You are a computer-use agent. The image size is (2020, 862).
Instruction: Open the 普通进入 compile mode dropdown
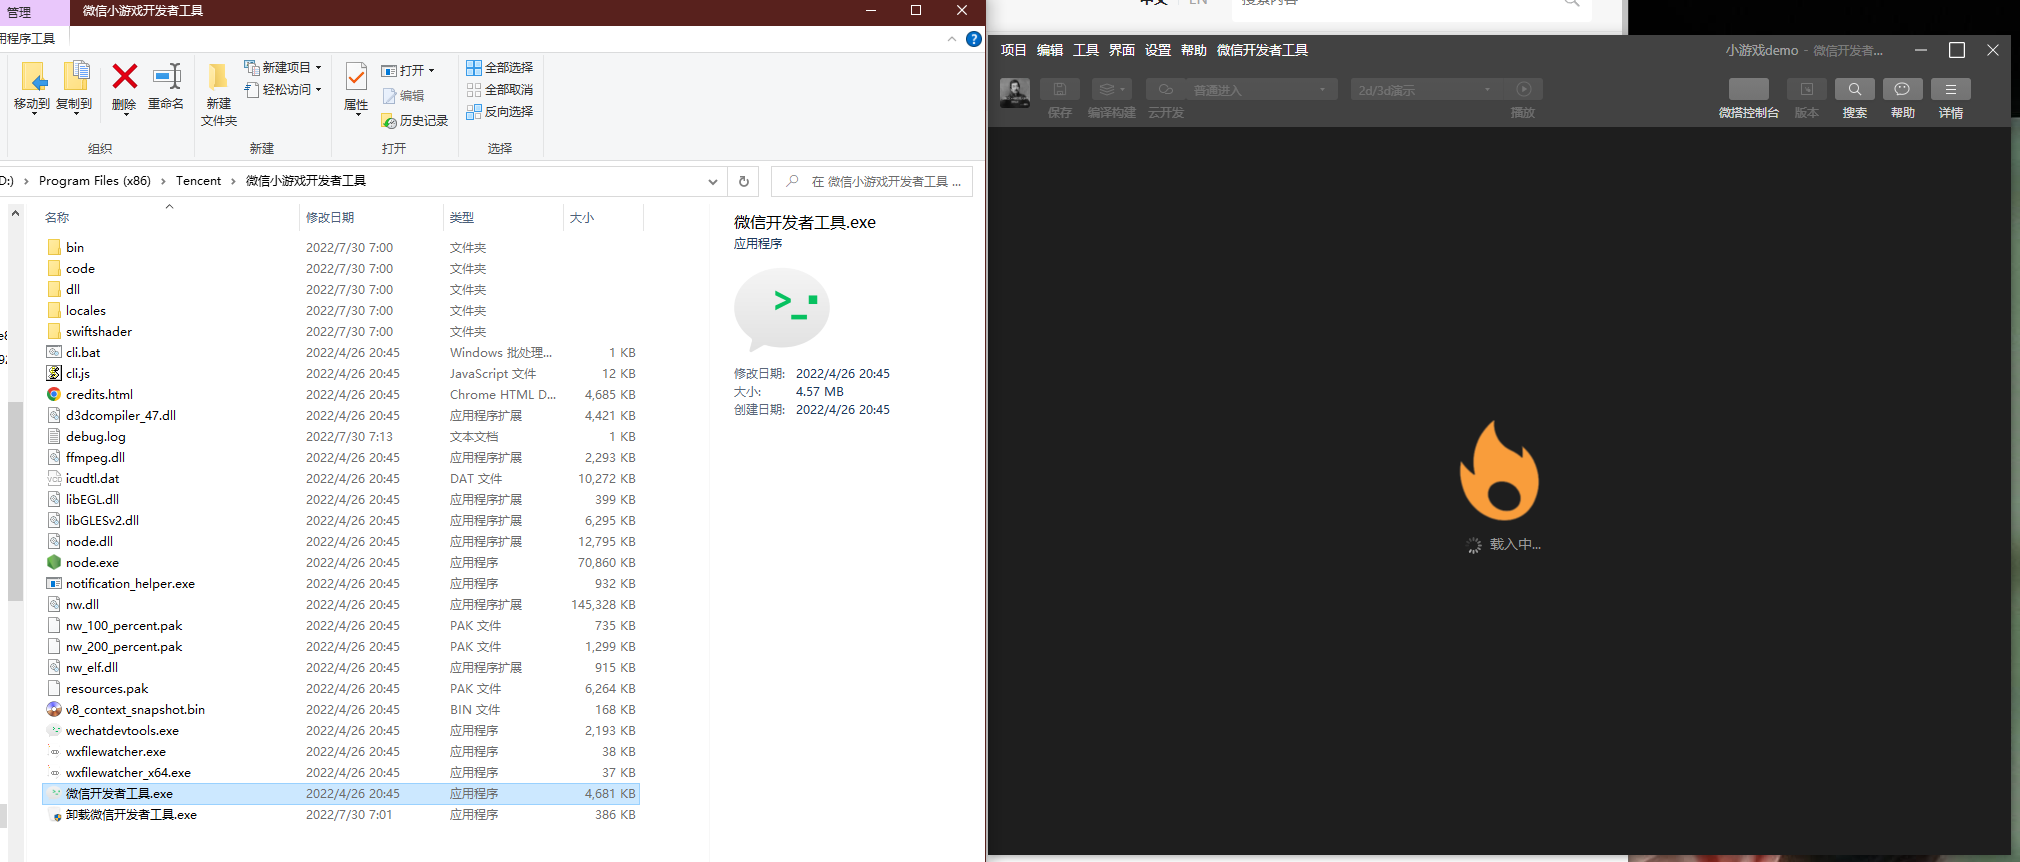coord(1262,90)
